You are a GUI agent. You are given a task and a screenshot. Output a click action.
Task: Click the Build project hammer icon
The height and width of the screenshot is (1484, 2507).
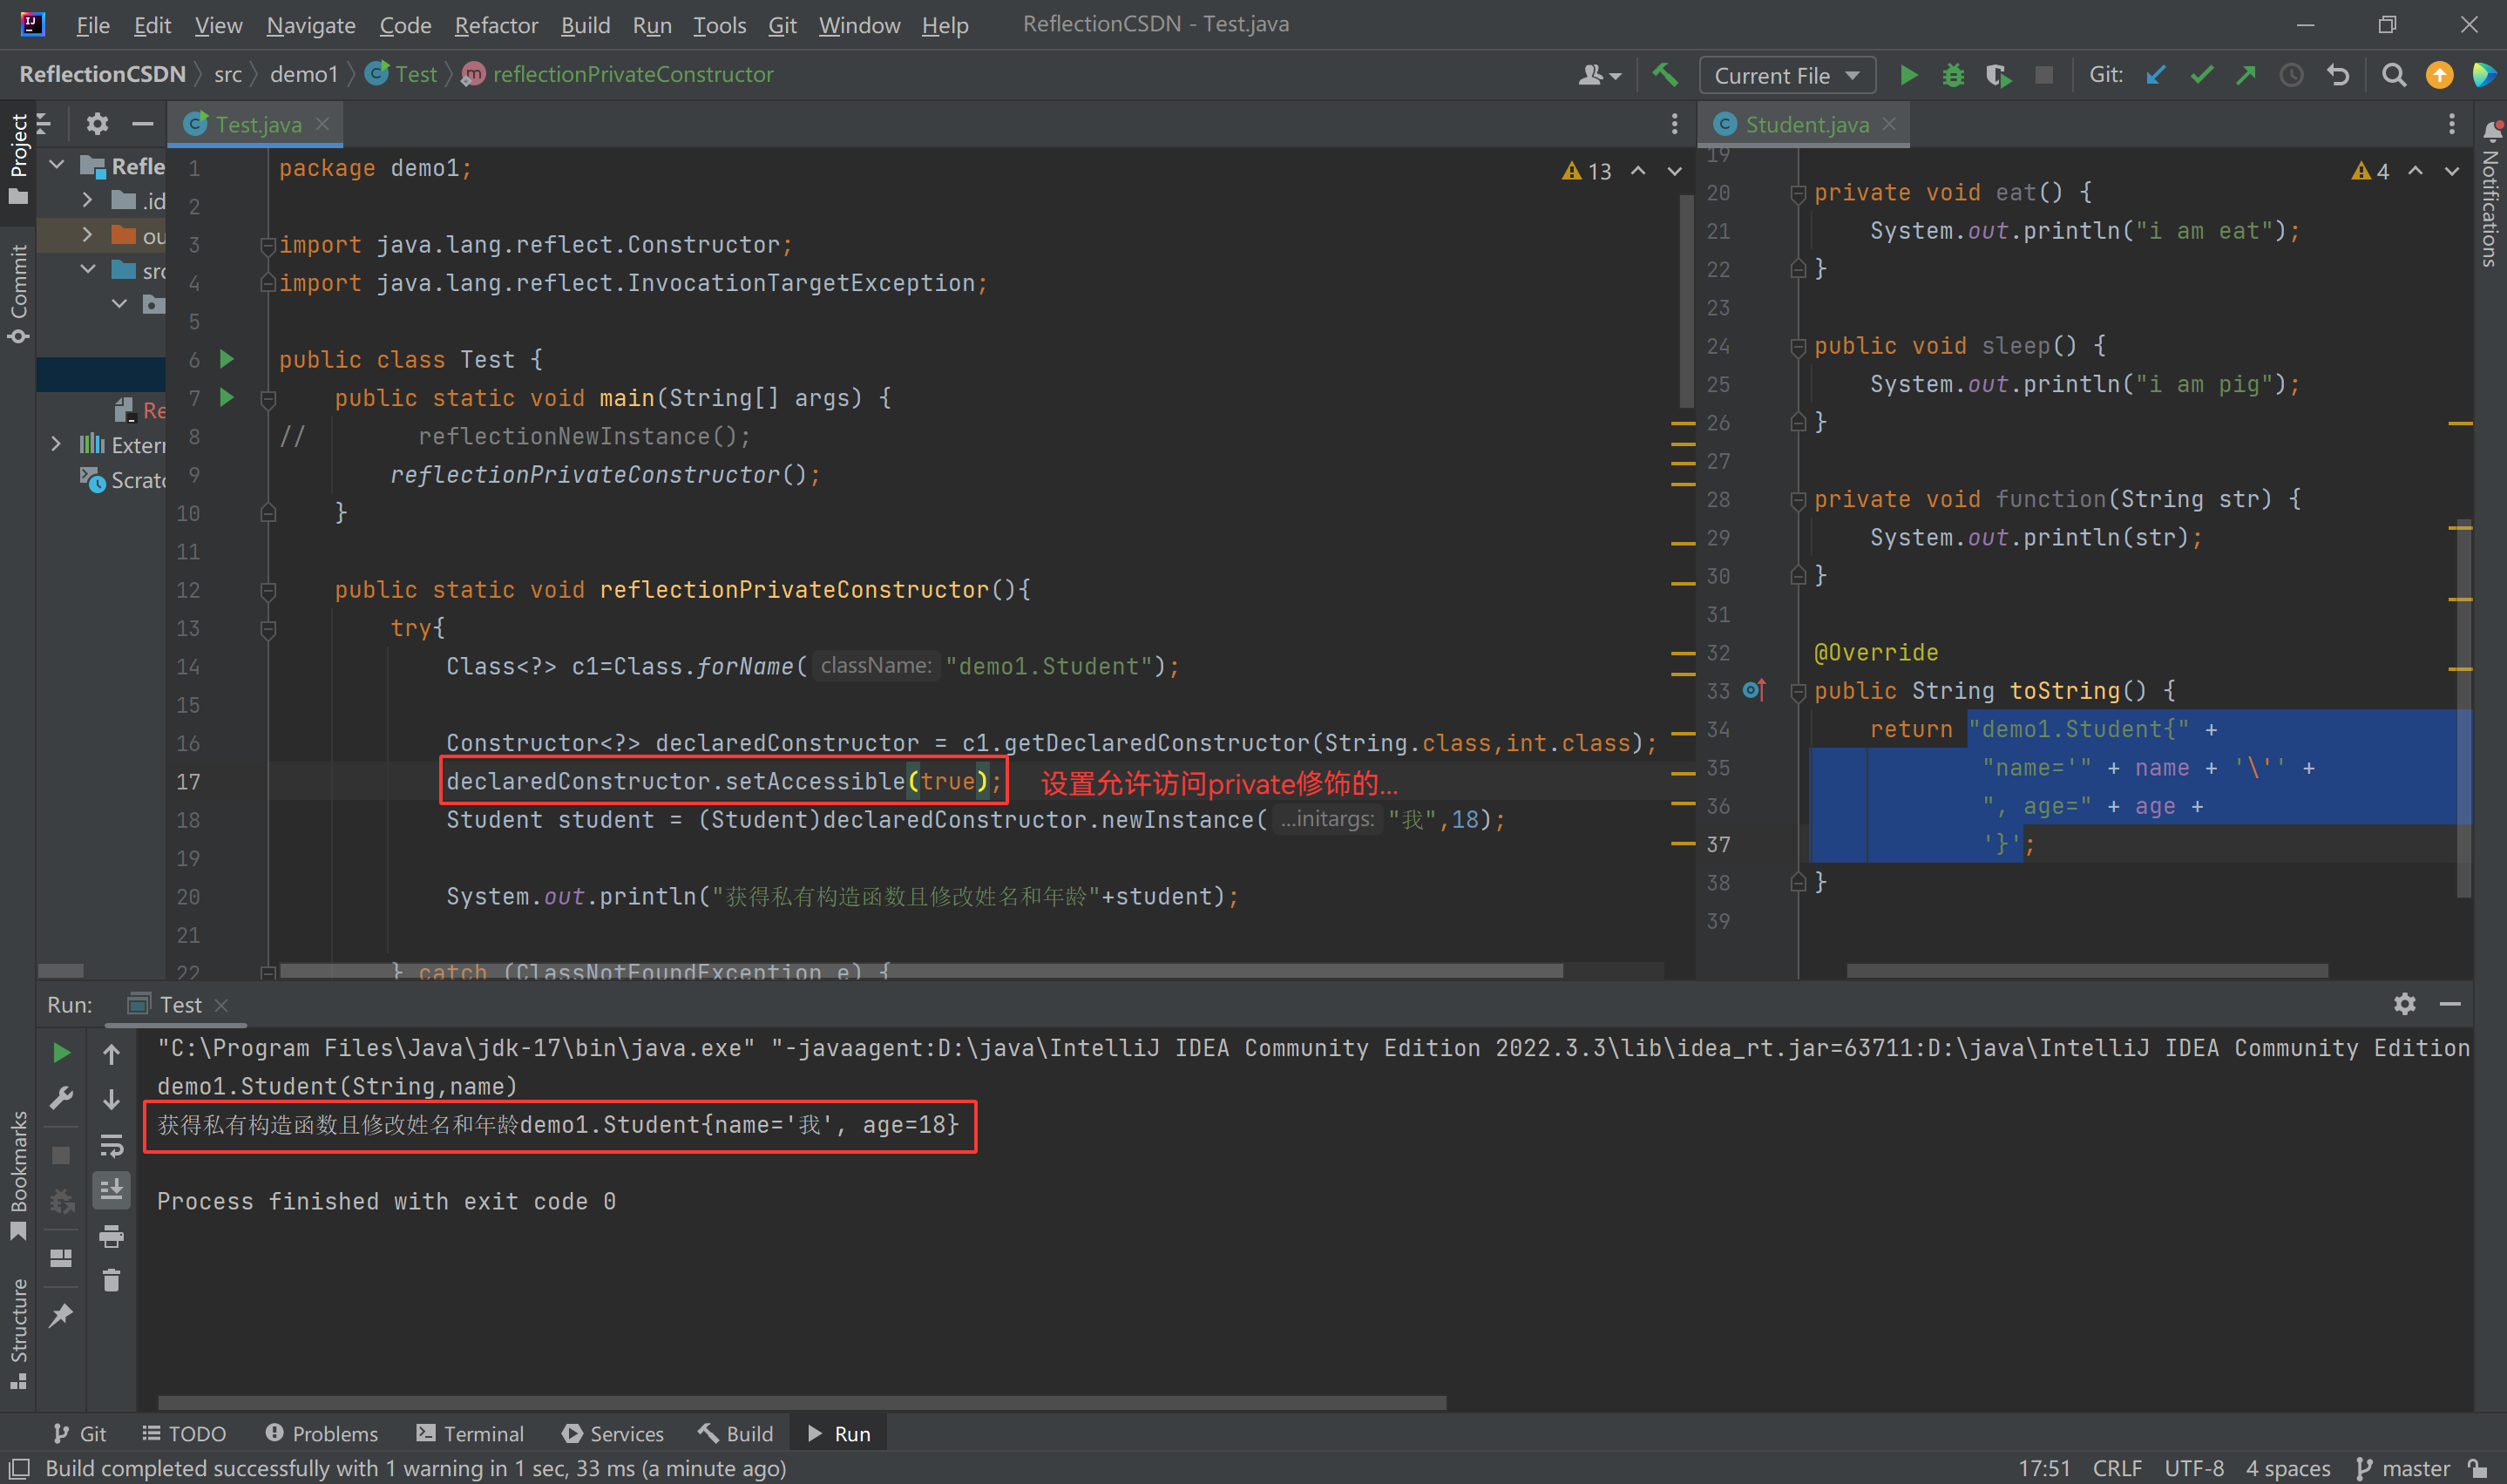pos(1665,75)
